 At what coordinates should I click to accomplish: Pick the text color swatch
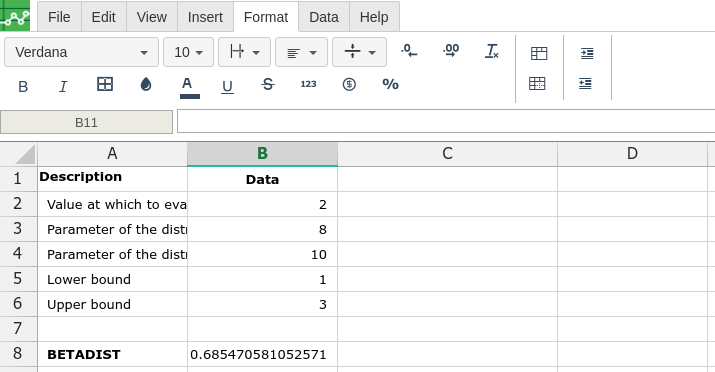point(190,87)
